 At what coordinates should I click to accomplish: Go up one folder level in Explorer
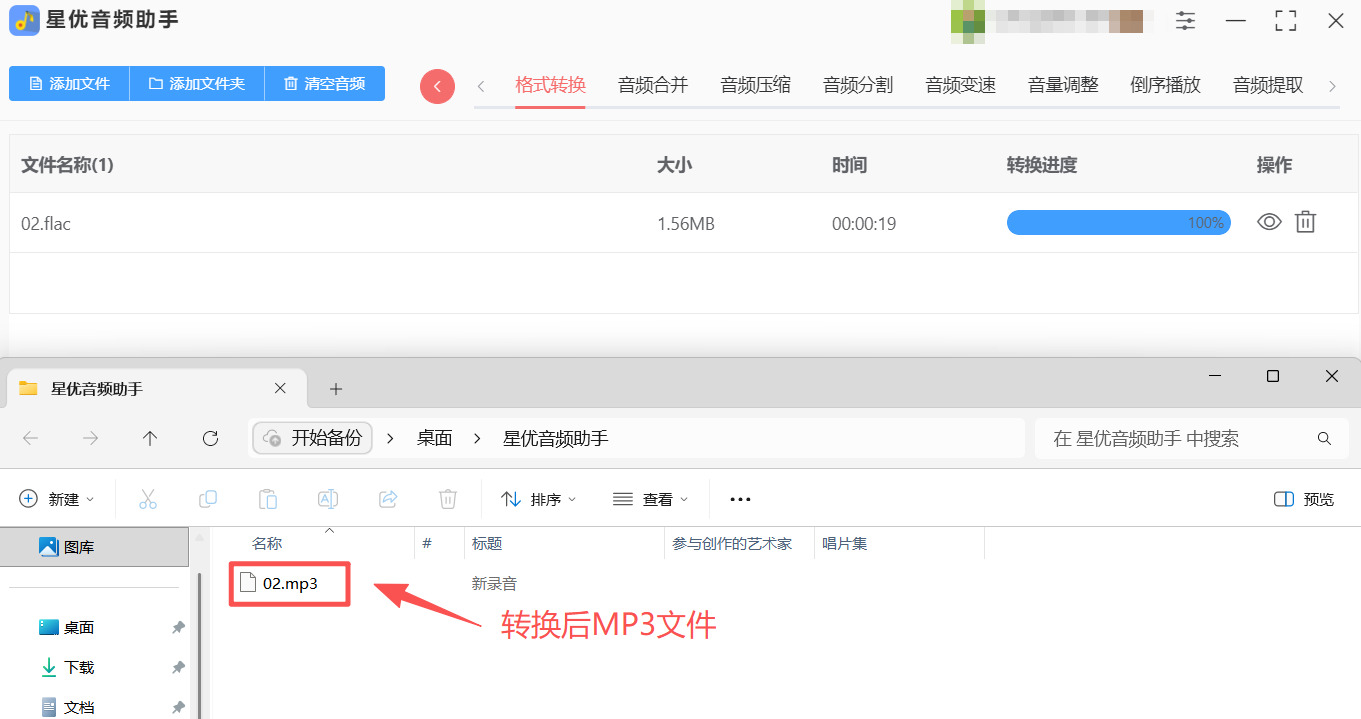tap(150, 438)
